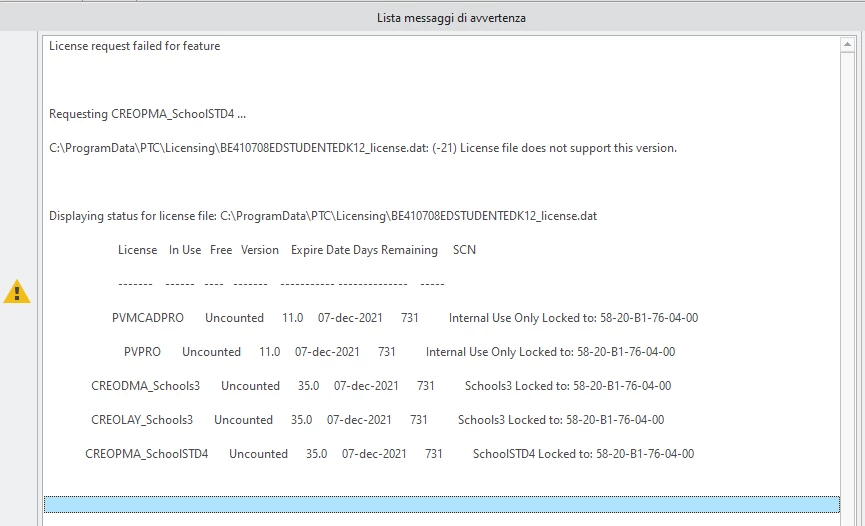Click the 'Expire Date Days Remaining' header
Viewport: 865px width, 526px height.
click(364, 250)
